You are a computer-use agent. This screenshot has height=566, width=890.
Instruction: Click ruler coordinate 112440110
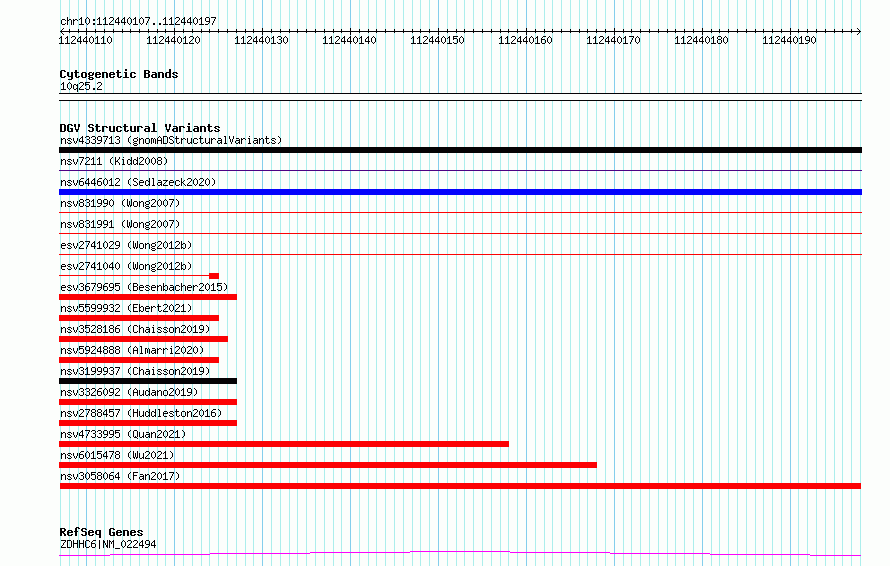[86, 40]
